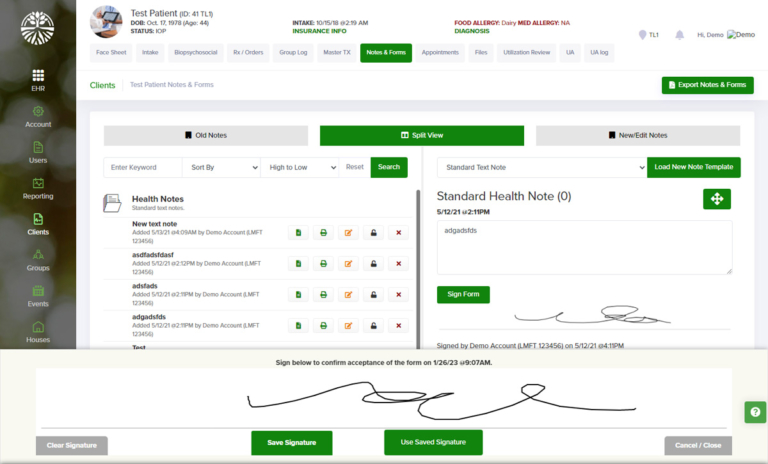Open the Standard Text Note template dropdown
The width and height of the screenshot is (768, 464).
542,168
